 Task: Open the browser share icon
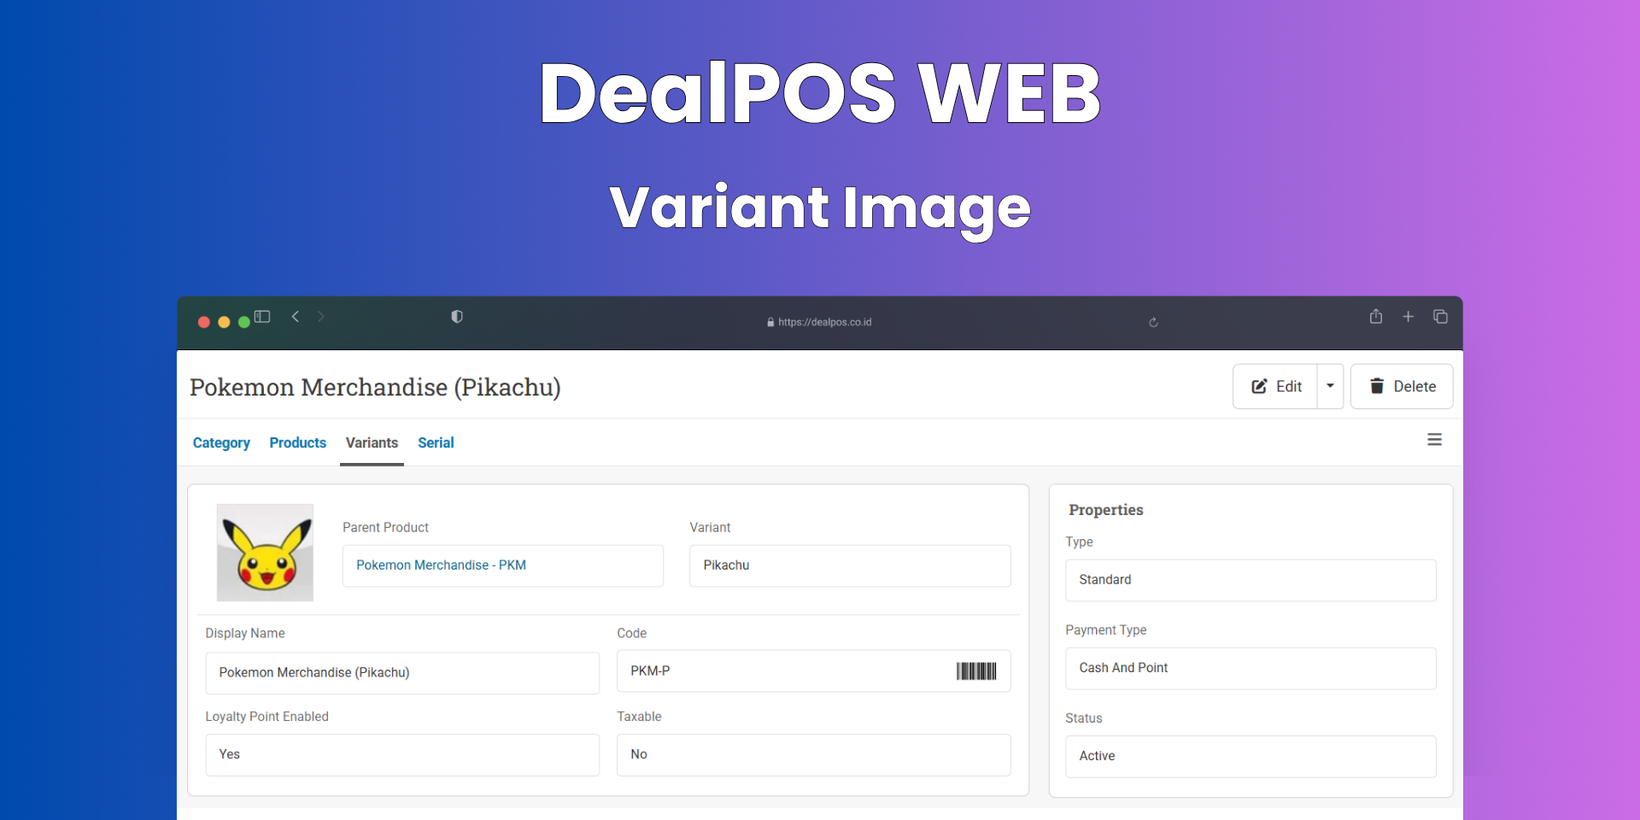(x=1376, y=316)
